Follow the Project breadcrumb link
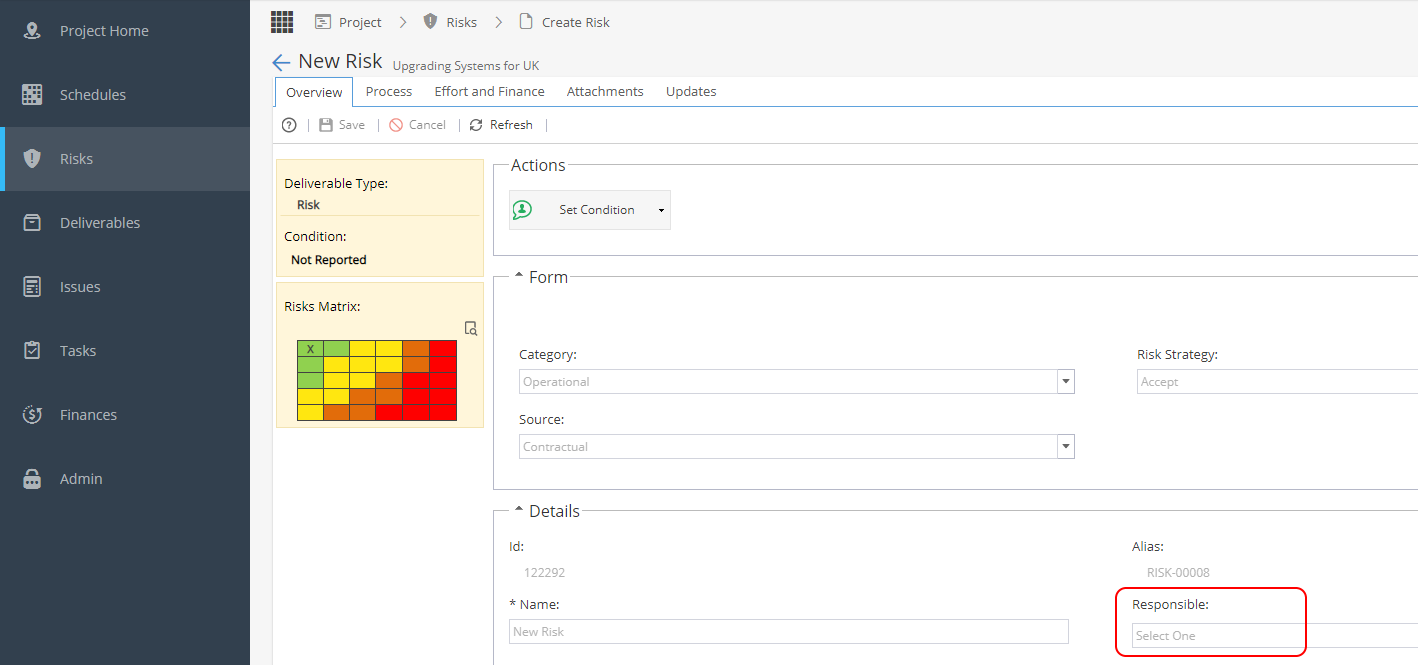The width and height of the screenshot is (1418, 665). [360, 22]
